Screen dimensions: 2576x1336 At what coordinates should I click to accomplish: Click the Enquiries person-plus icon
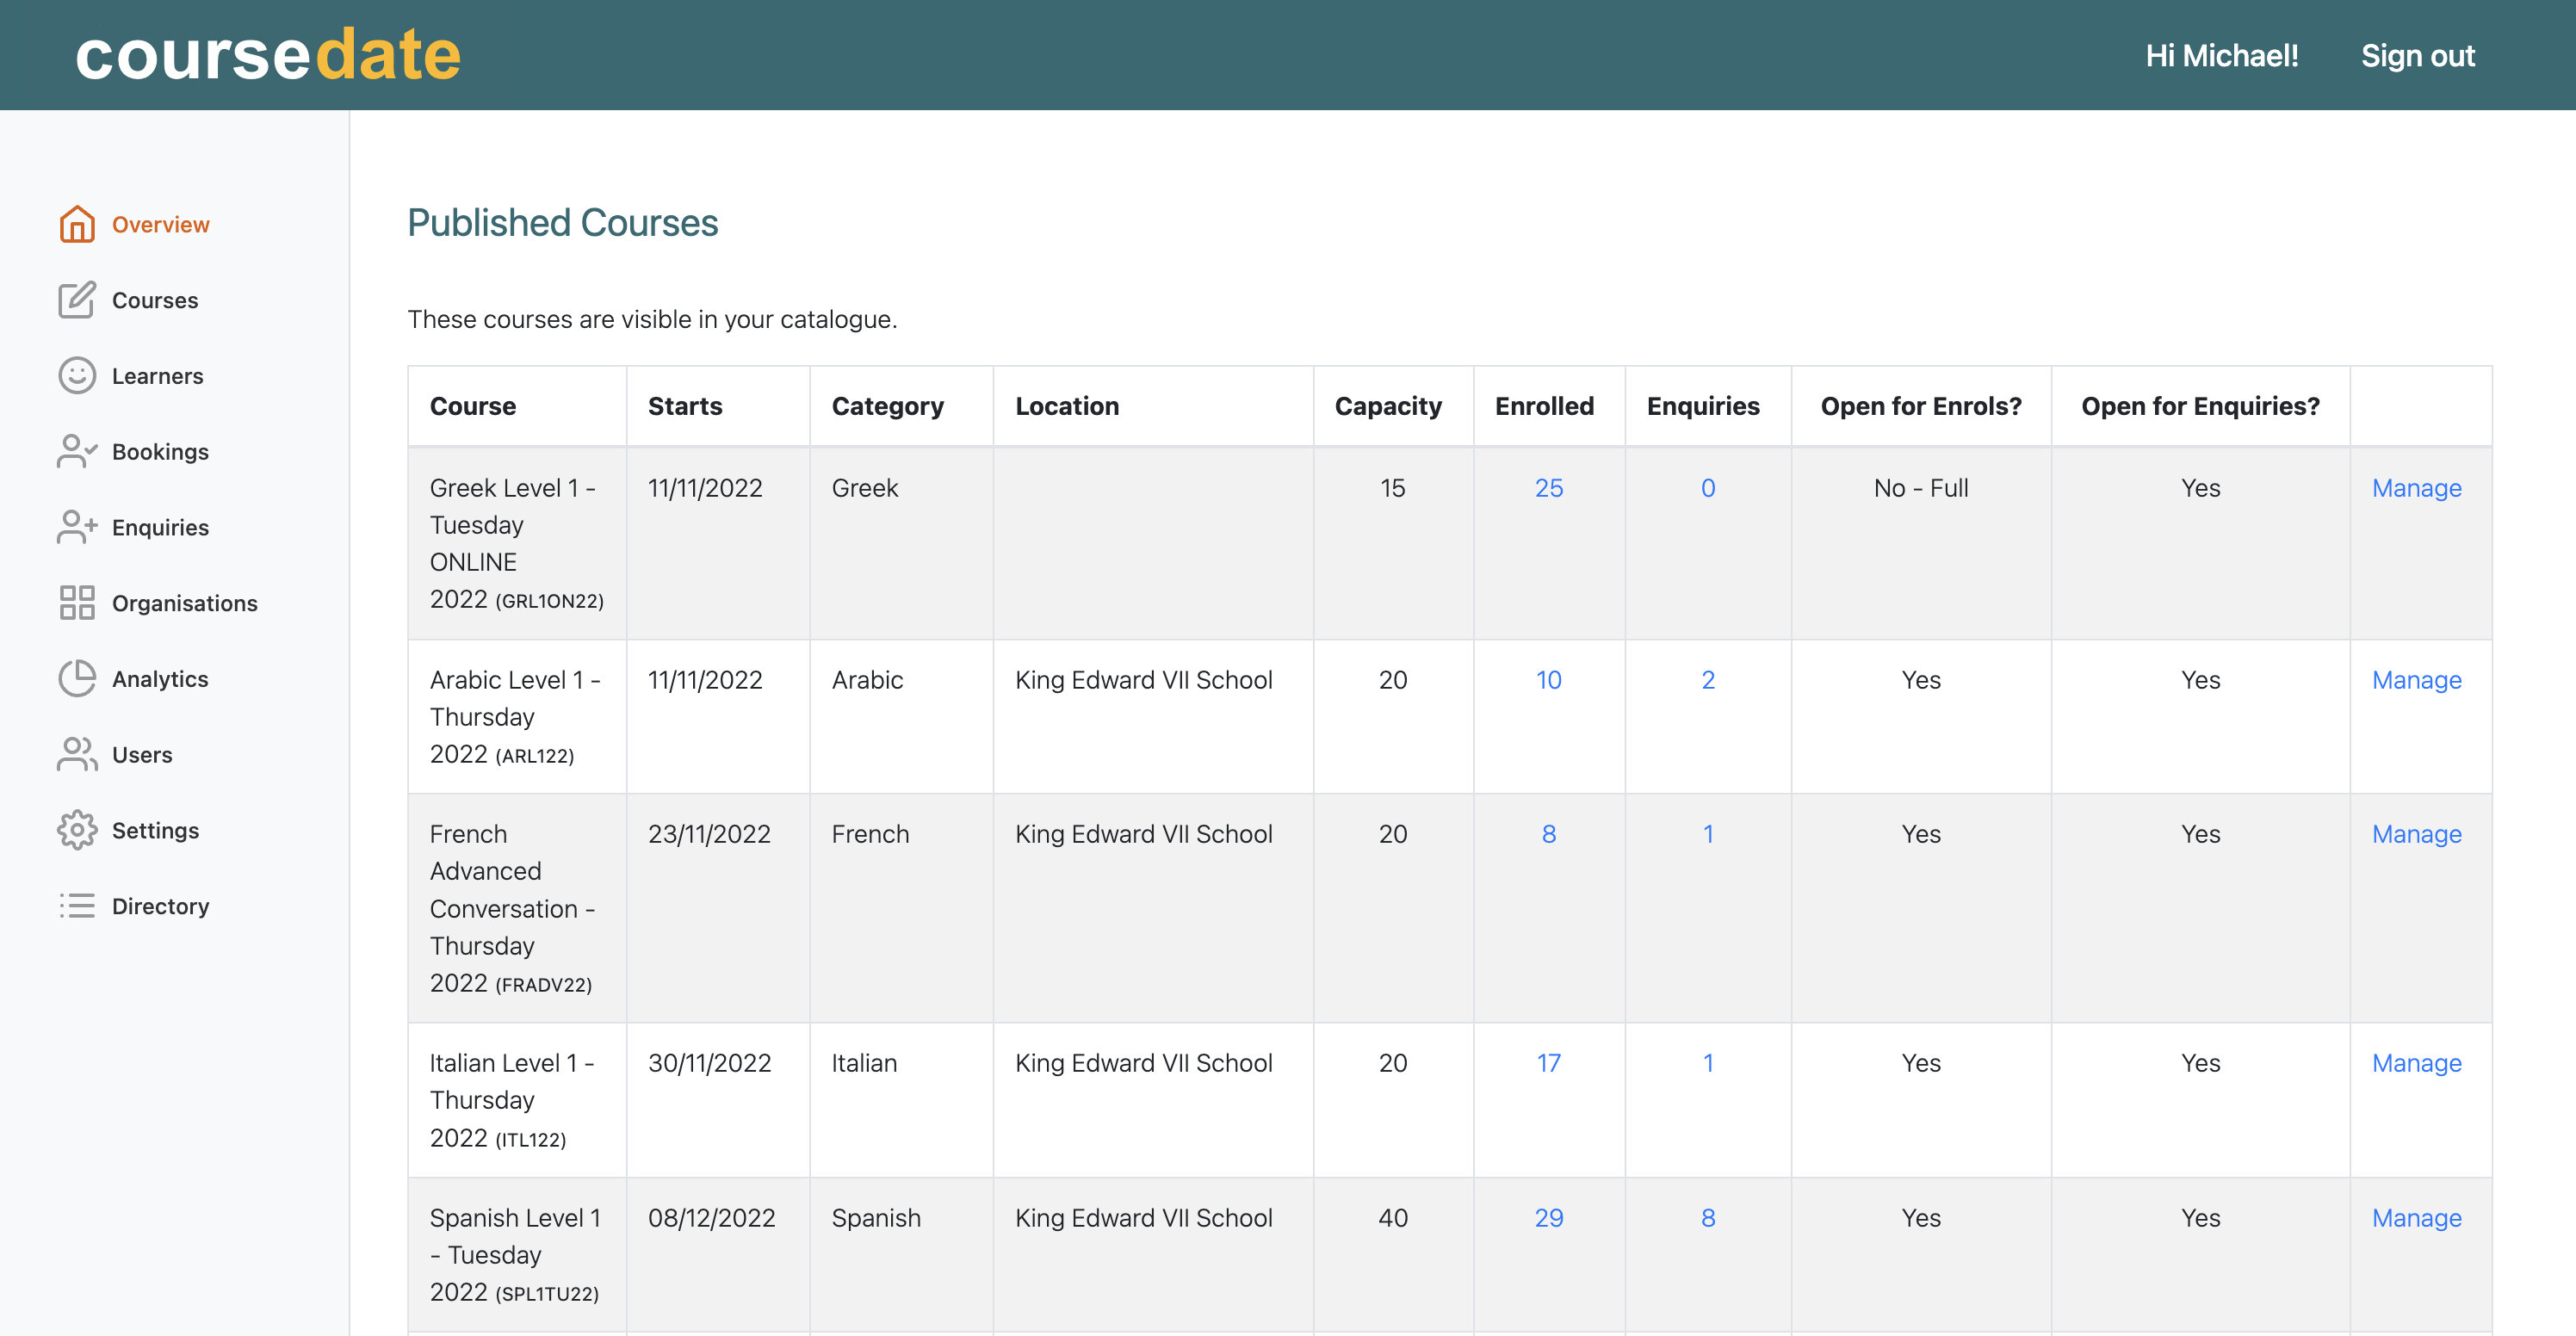76,527
